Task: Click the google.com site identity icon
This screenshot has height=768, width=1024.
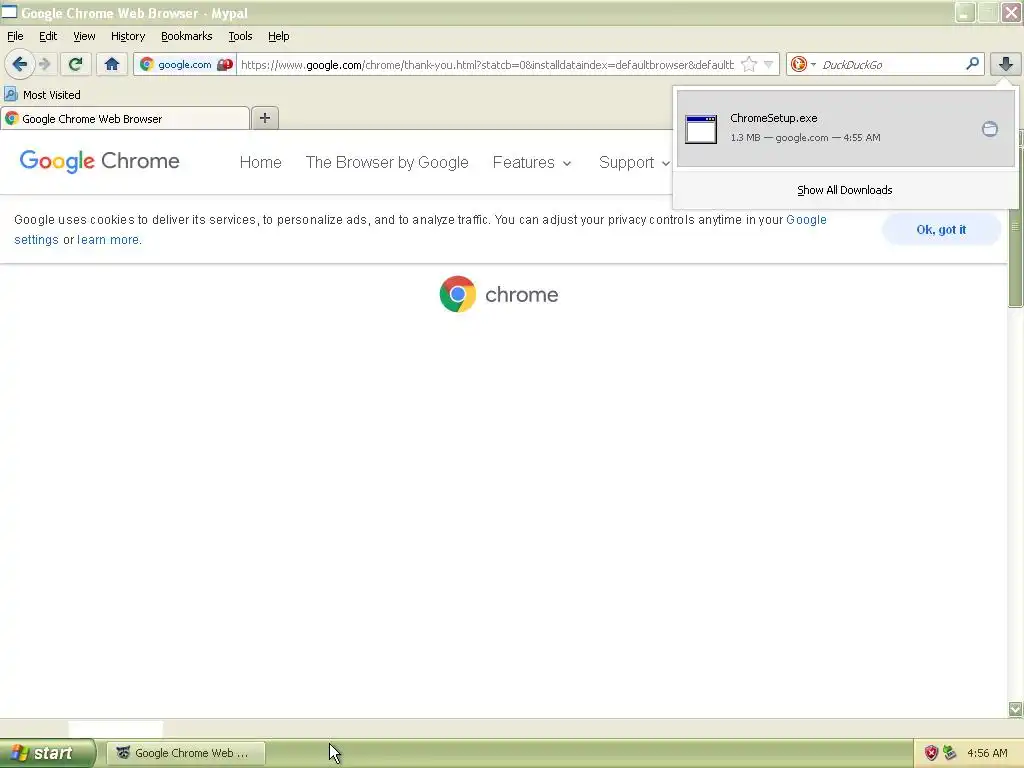Action: (147, 64)
